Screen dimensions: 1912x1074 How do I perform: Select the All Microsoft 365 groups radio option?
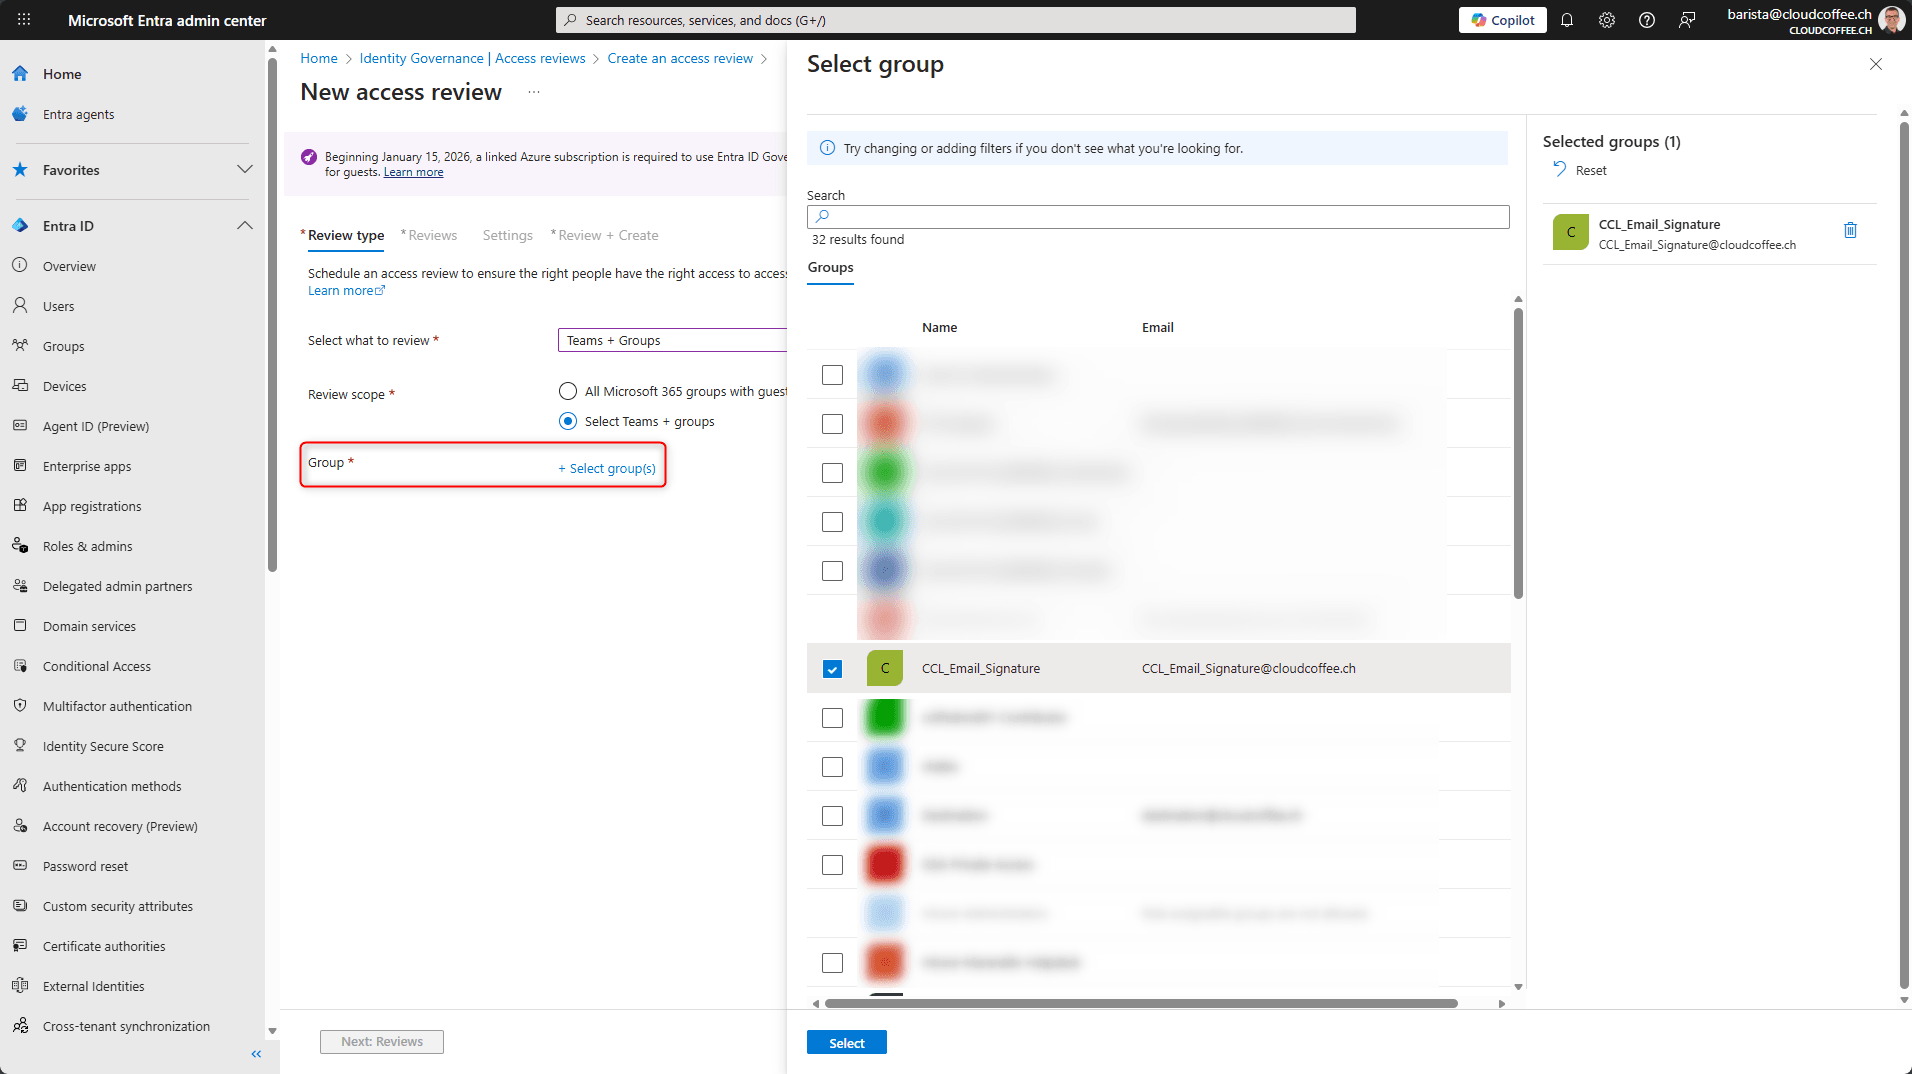(x=568, y=391)
